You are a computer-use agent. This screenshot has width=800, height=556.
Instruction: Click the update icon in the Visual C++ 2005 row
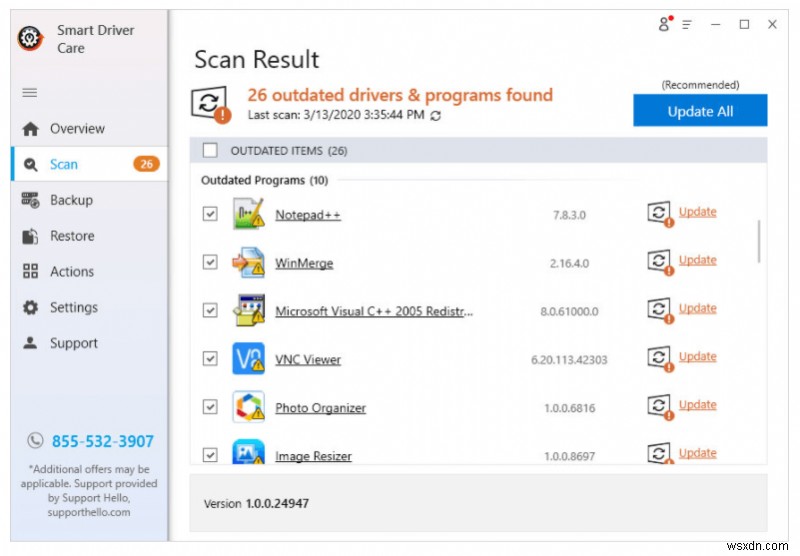(661, 310)
